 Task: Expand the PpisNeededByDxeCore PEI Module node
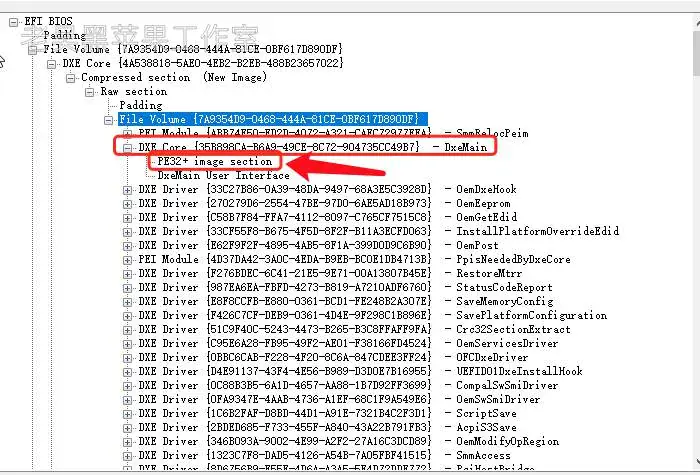point(128,260)
